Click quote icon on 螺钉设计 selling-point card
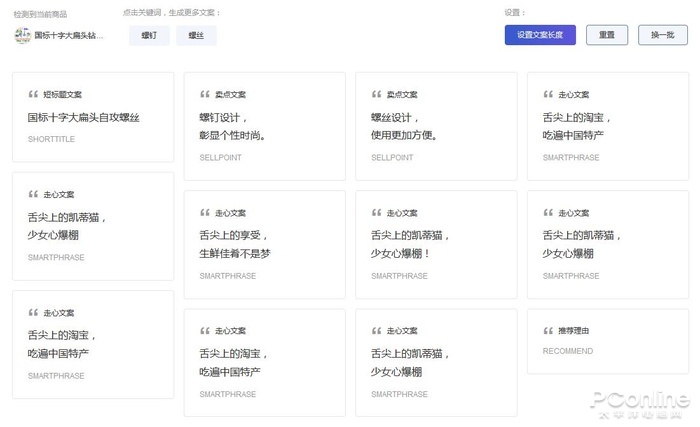Viewport: 700px width, 427px height. (x=205, y=94)
